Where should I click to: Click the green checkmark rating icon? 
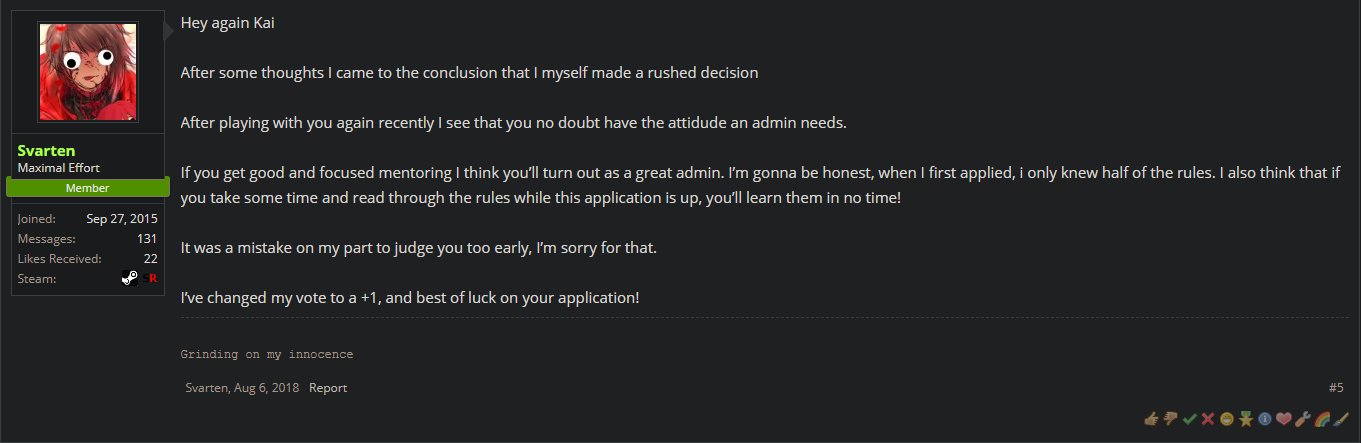[x=1188, y=418]
